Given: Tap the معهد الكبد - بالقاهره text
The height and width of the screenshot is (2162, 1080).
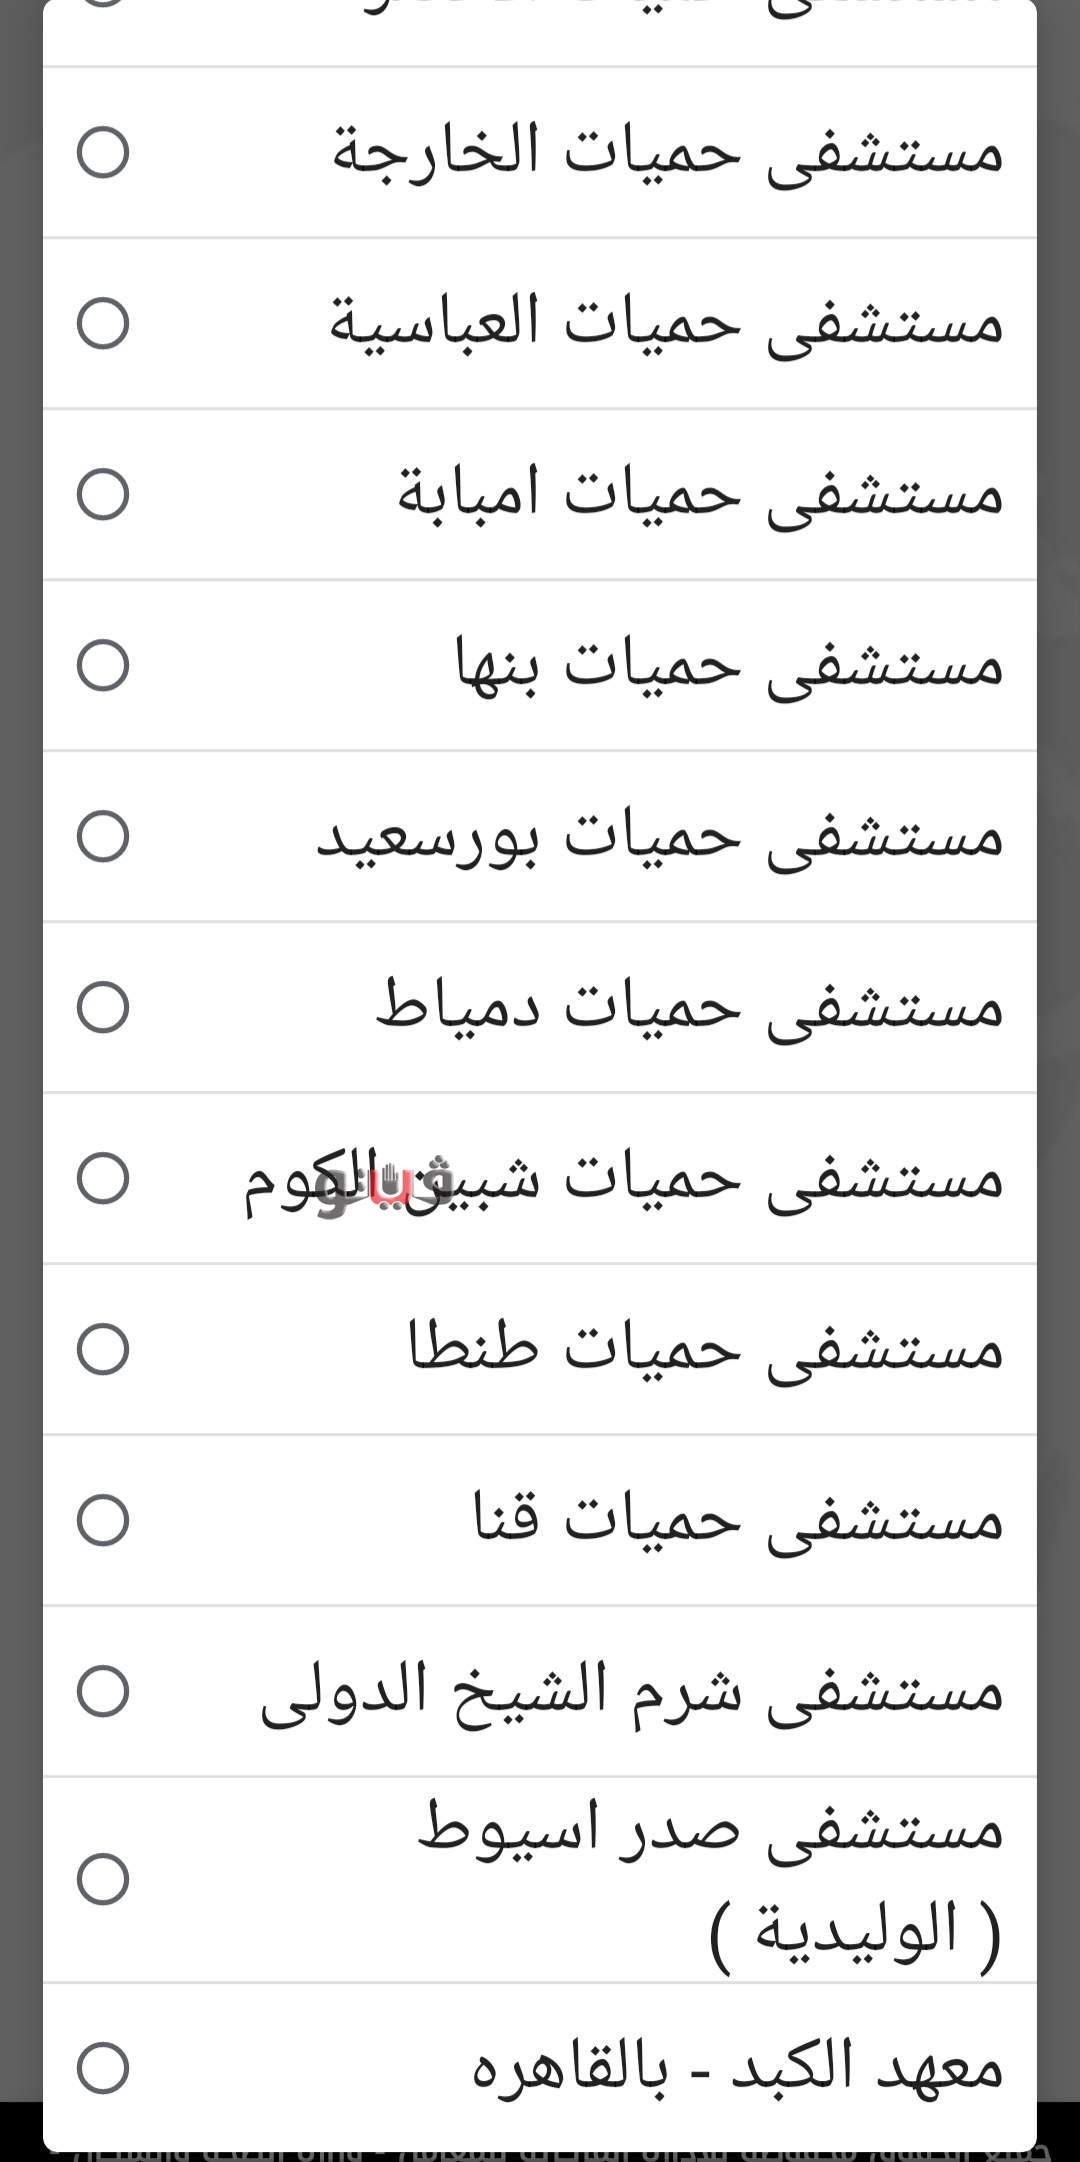Looking at the screenshot, I should point(737,2068).
